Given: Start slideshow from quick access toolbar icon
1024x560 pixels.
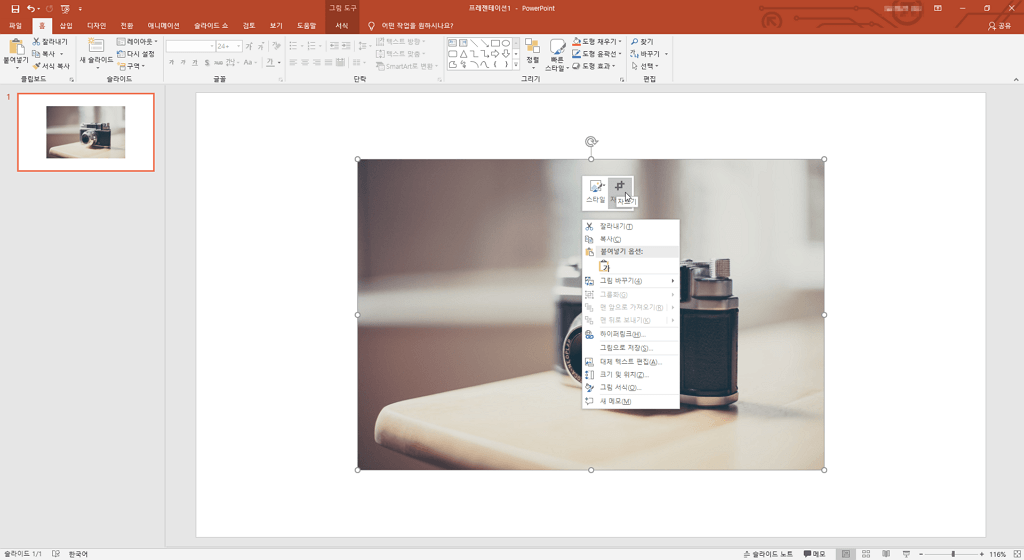Looking at the screenshot, I should [65, 8].
